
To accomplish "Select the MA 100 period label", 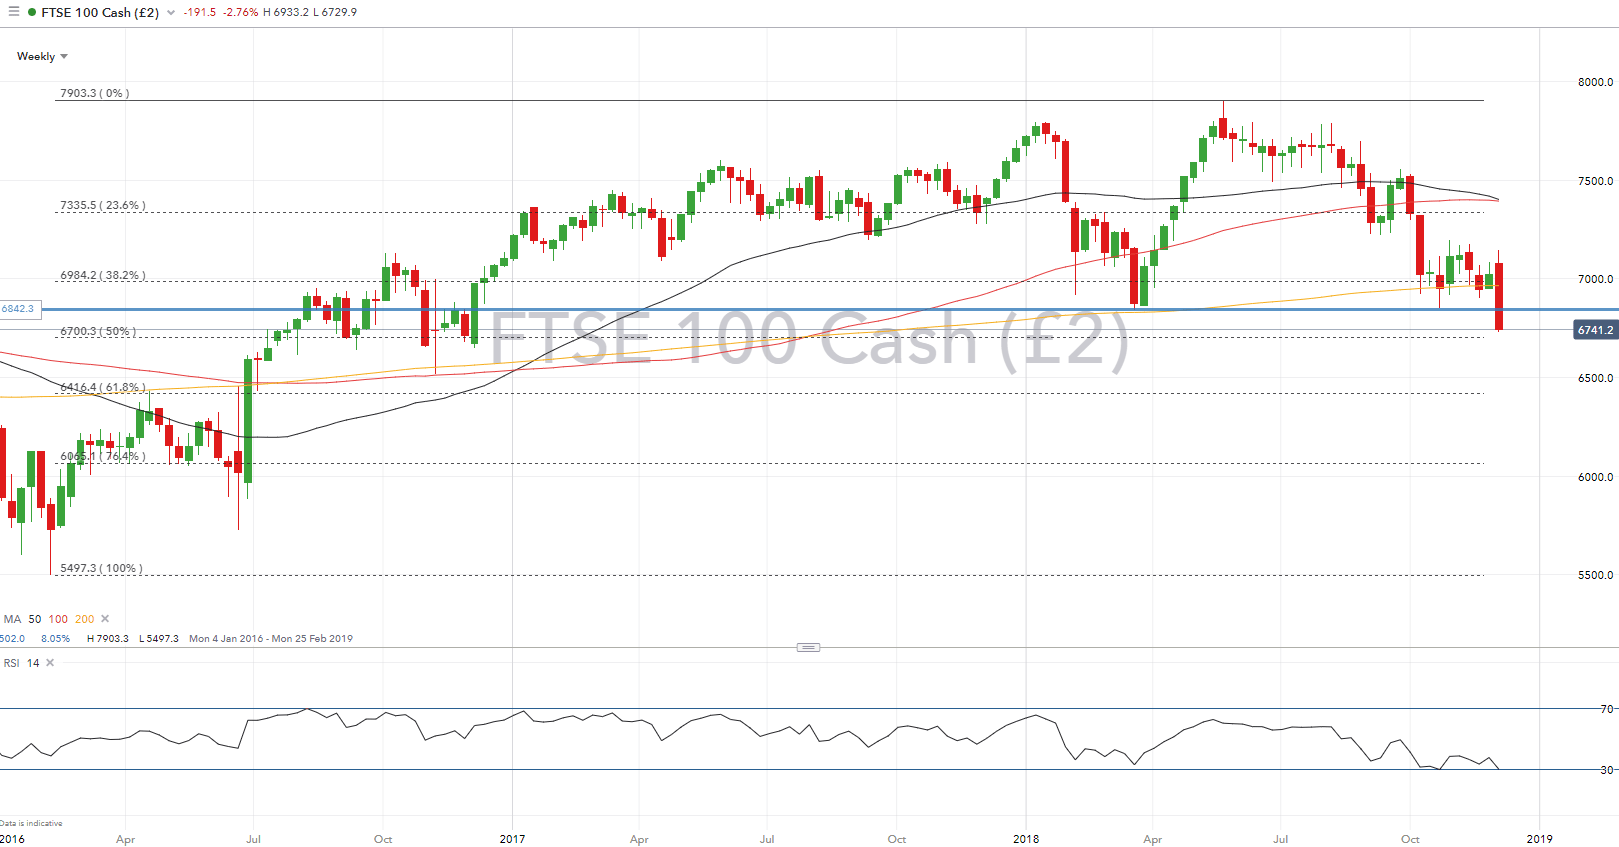I will tap(58, 619).
